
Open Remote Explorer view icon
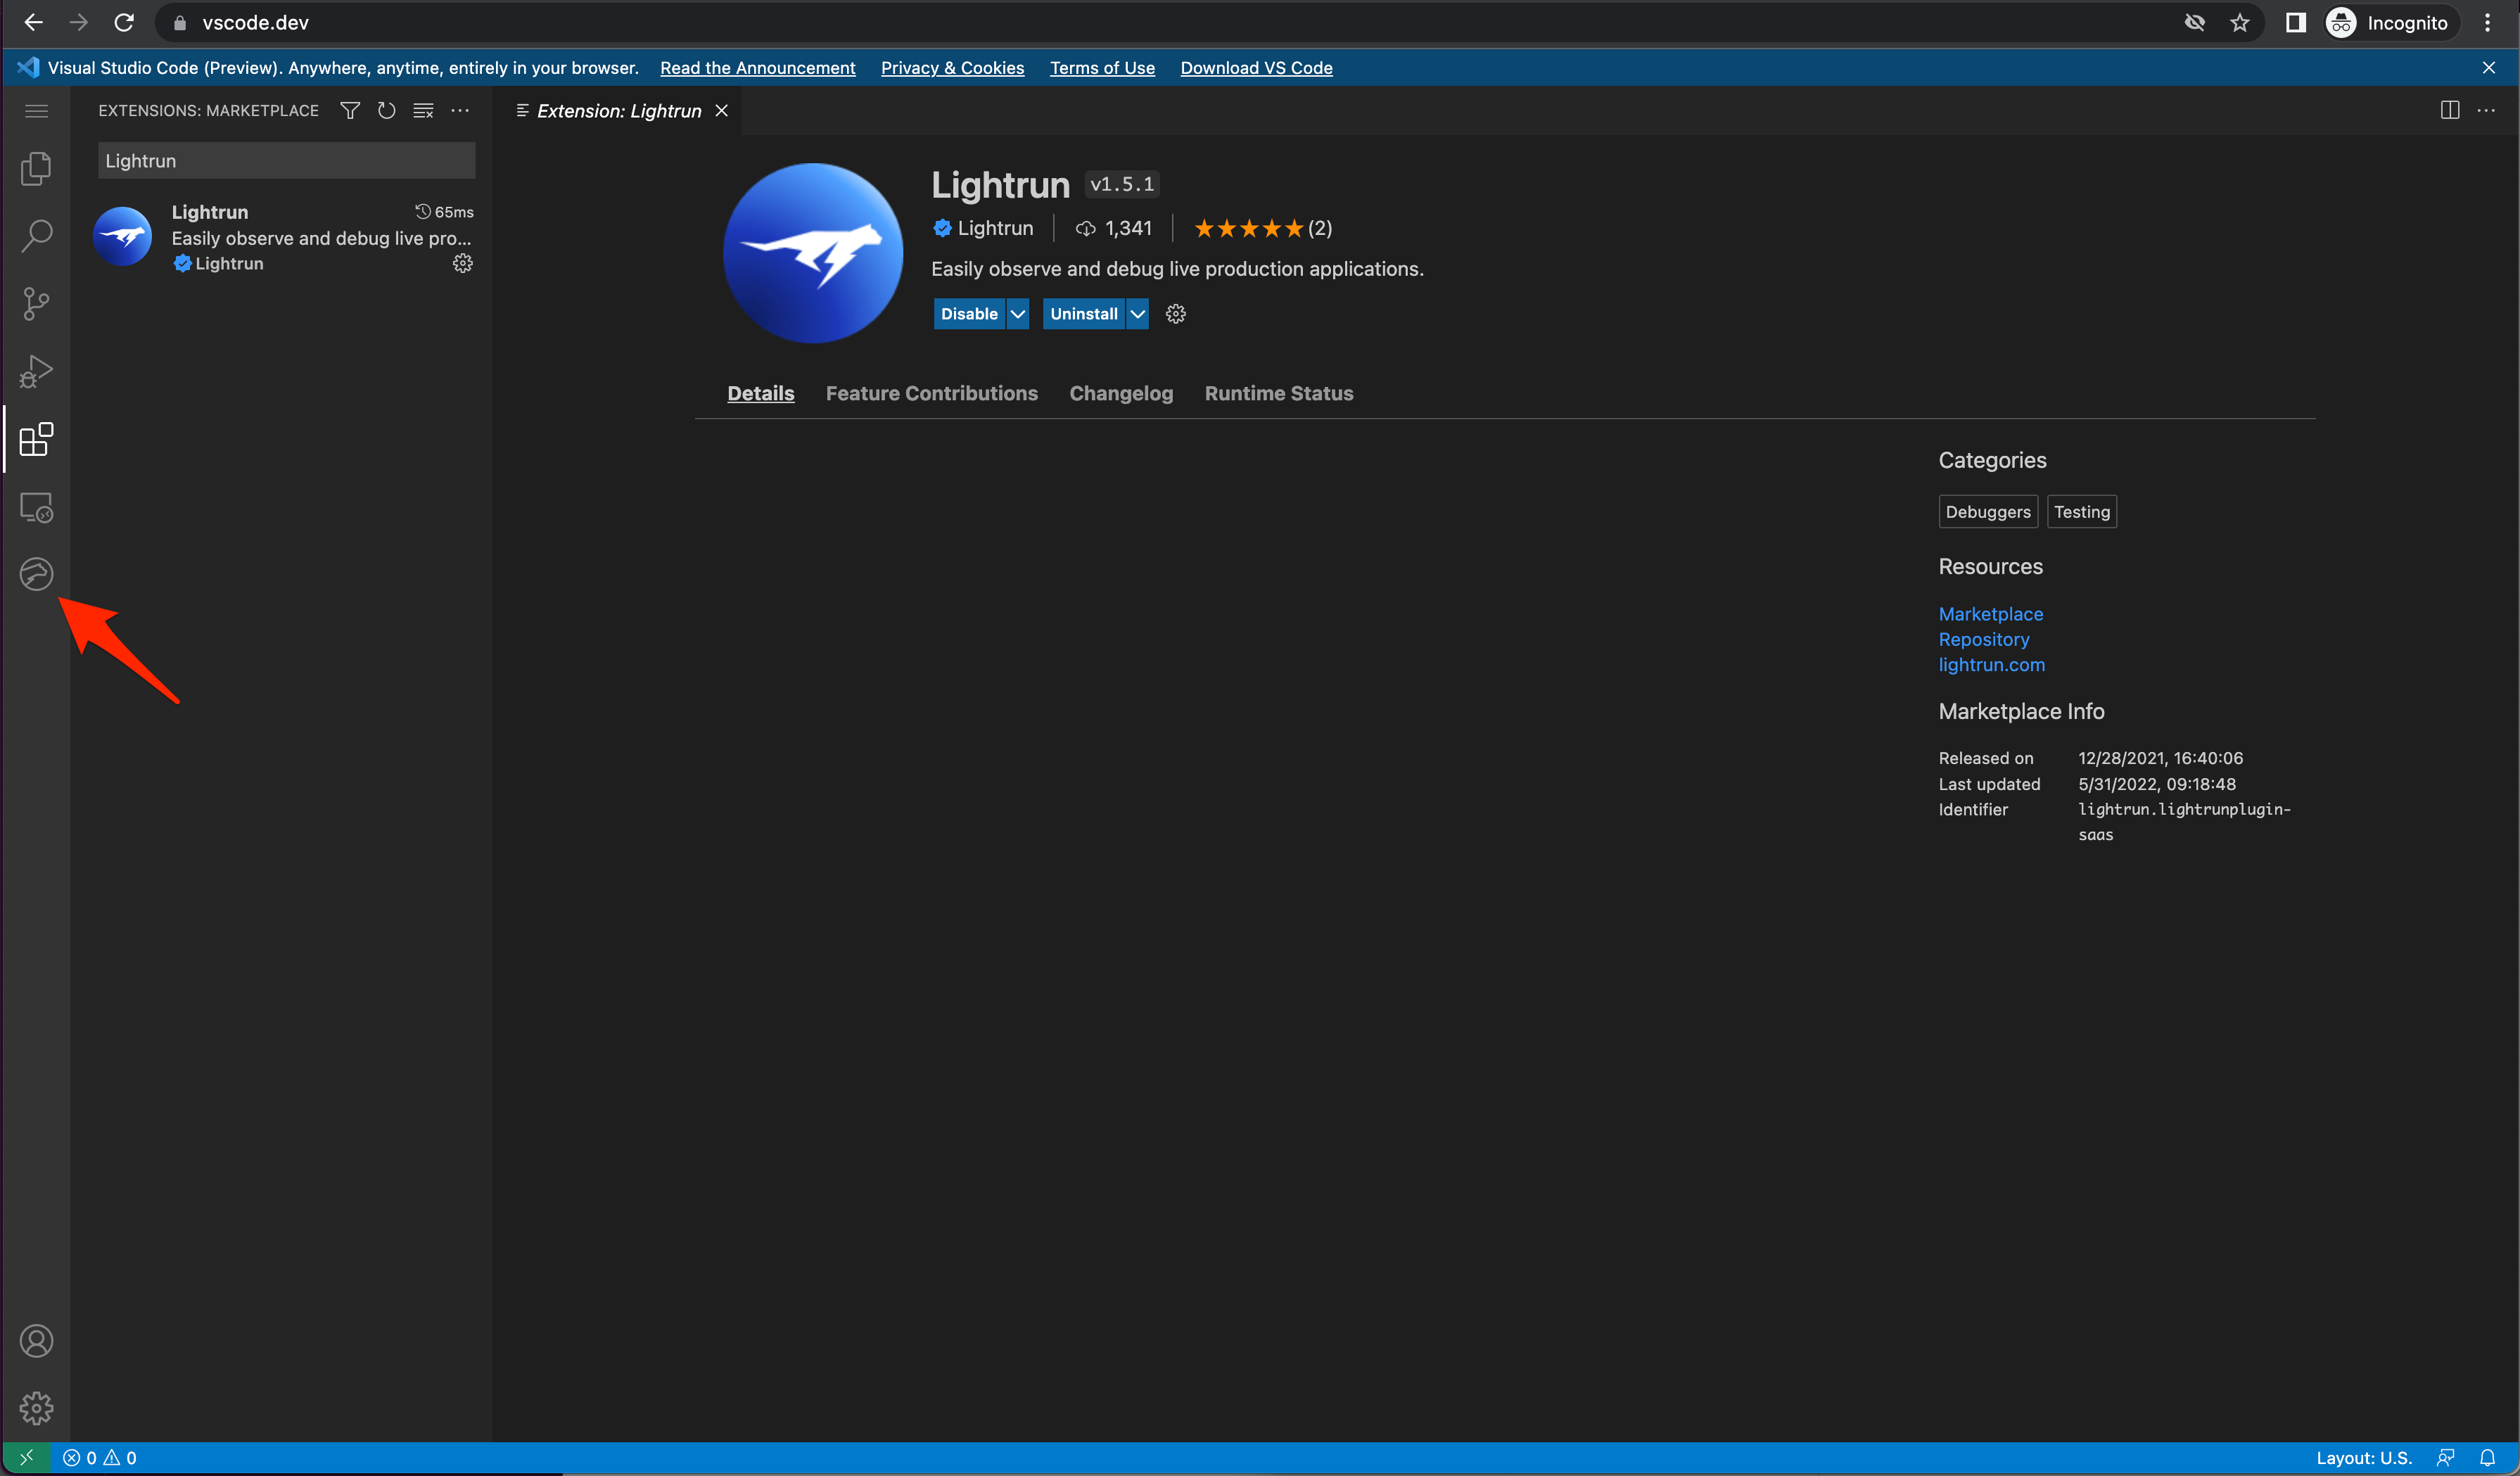click(36, 508)
